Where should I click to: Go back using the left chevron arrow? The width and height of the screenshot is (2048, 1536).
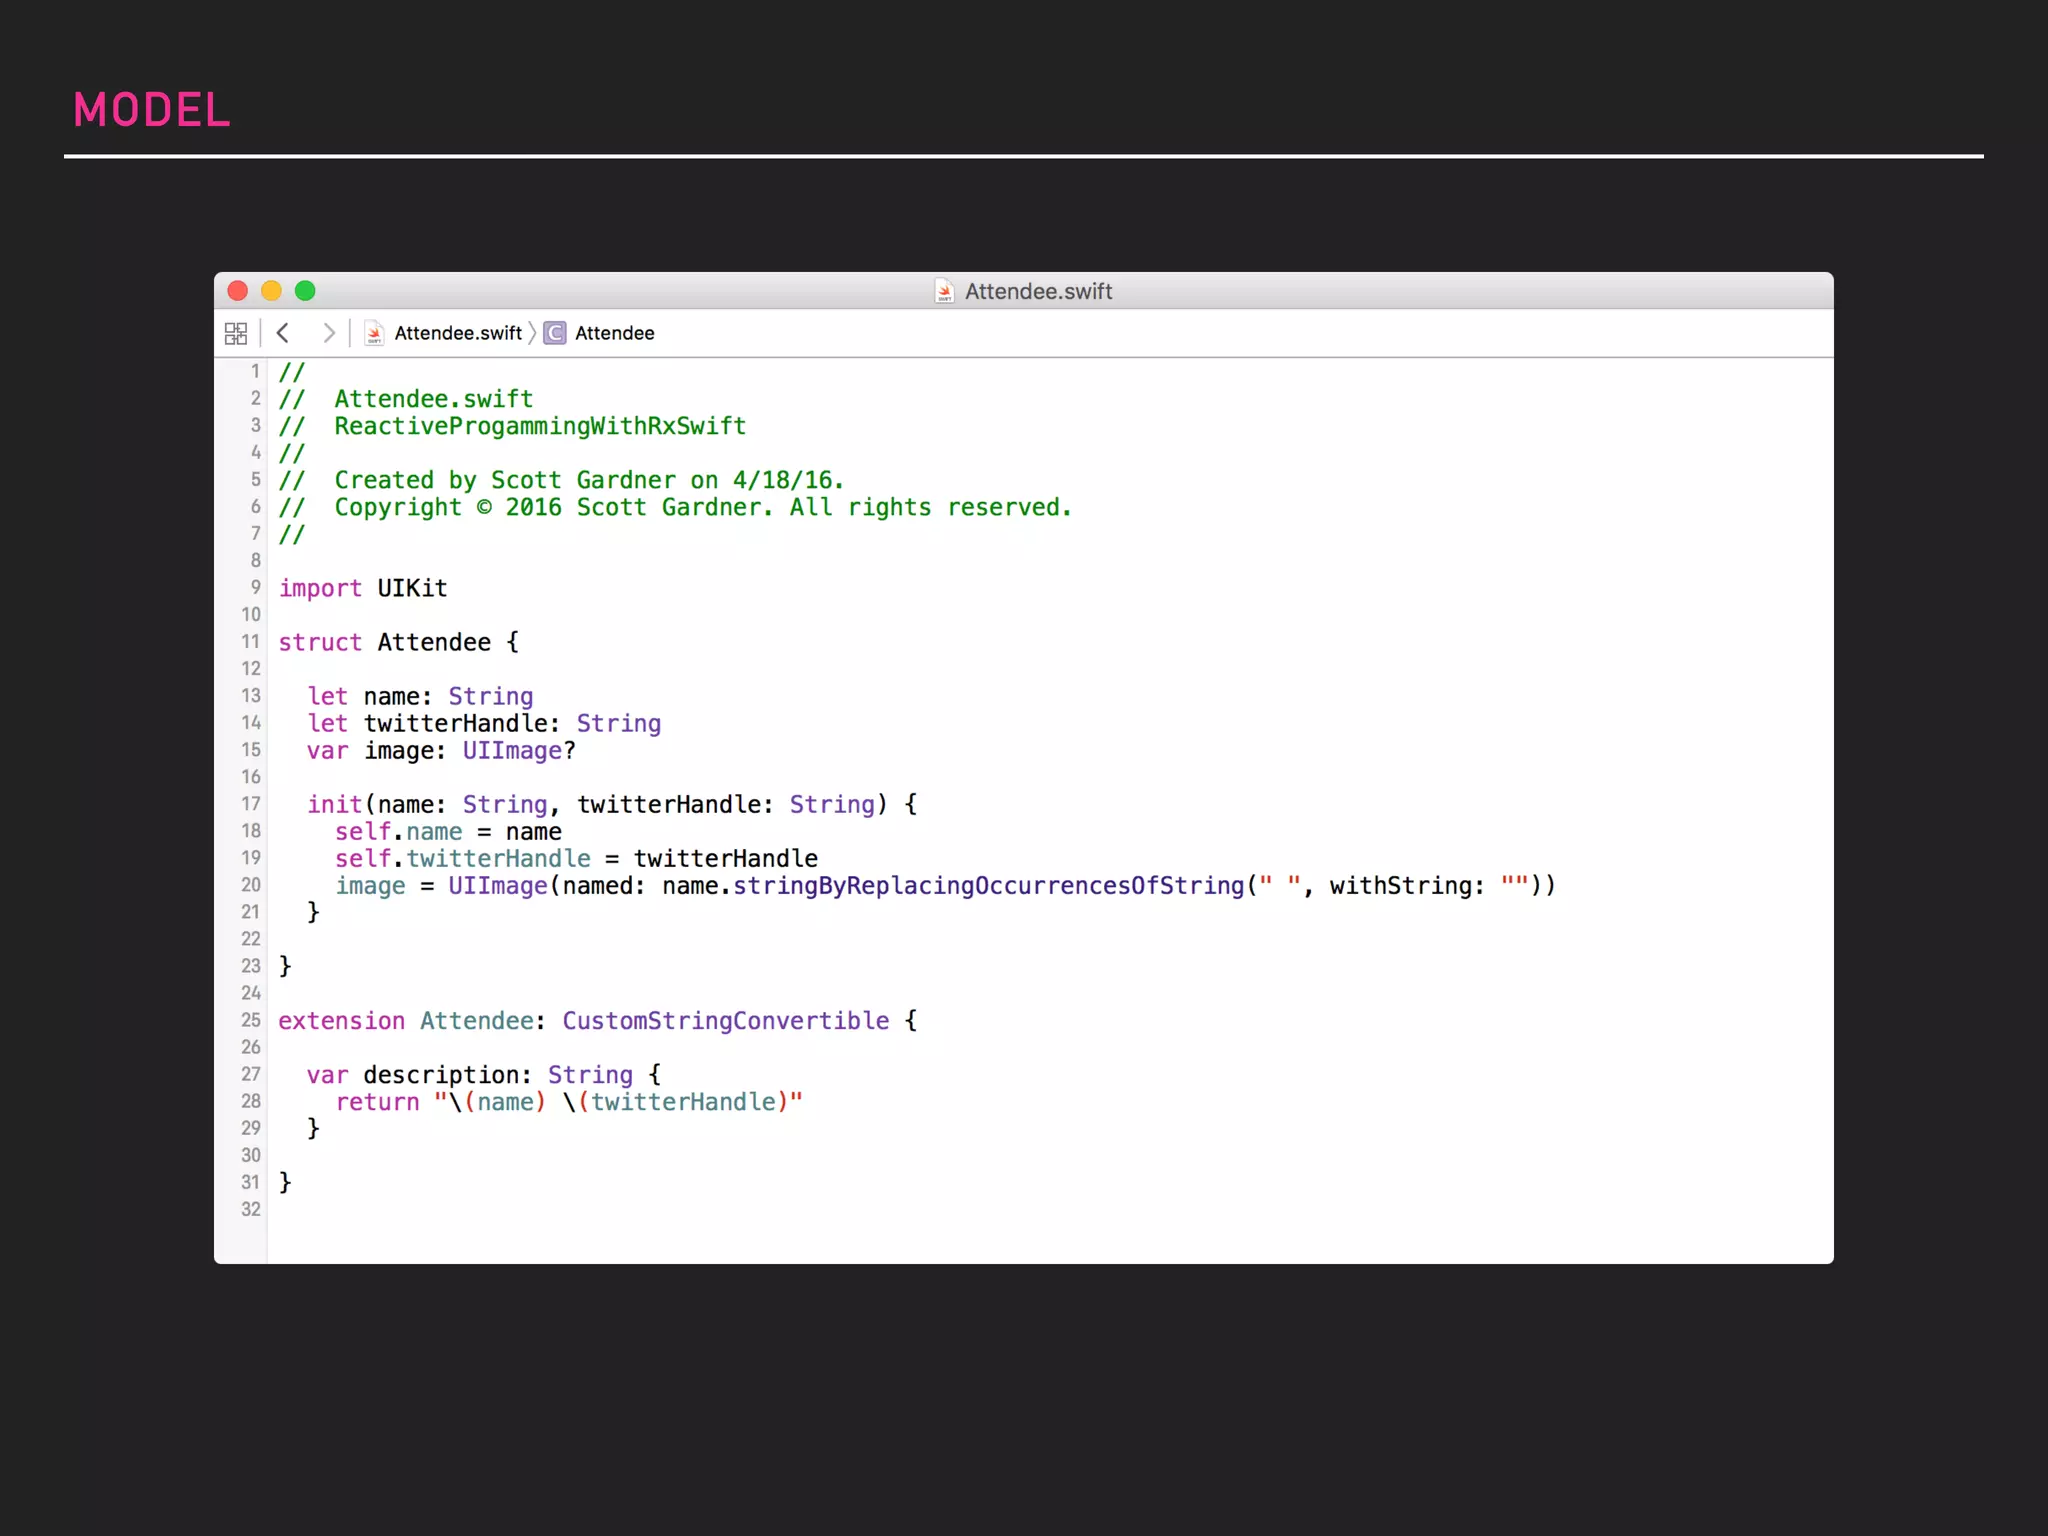pyautogui.click(x=283, y=333)
